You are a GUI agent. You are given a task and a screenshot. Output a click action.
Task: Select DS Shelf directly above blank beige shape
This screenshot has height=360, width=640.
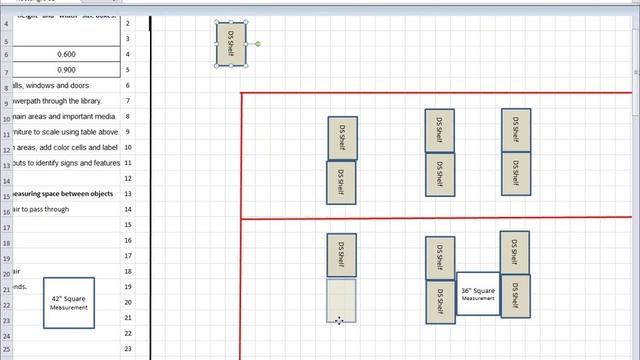pyautogui.click(x=342, y=255)
